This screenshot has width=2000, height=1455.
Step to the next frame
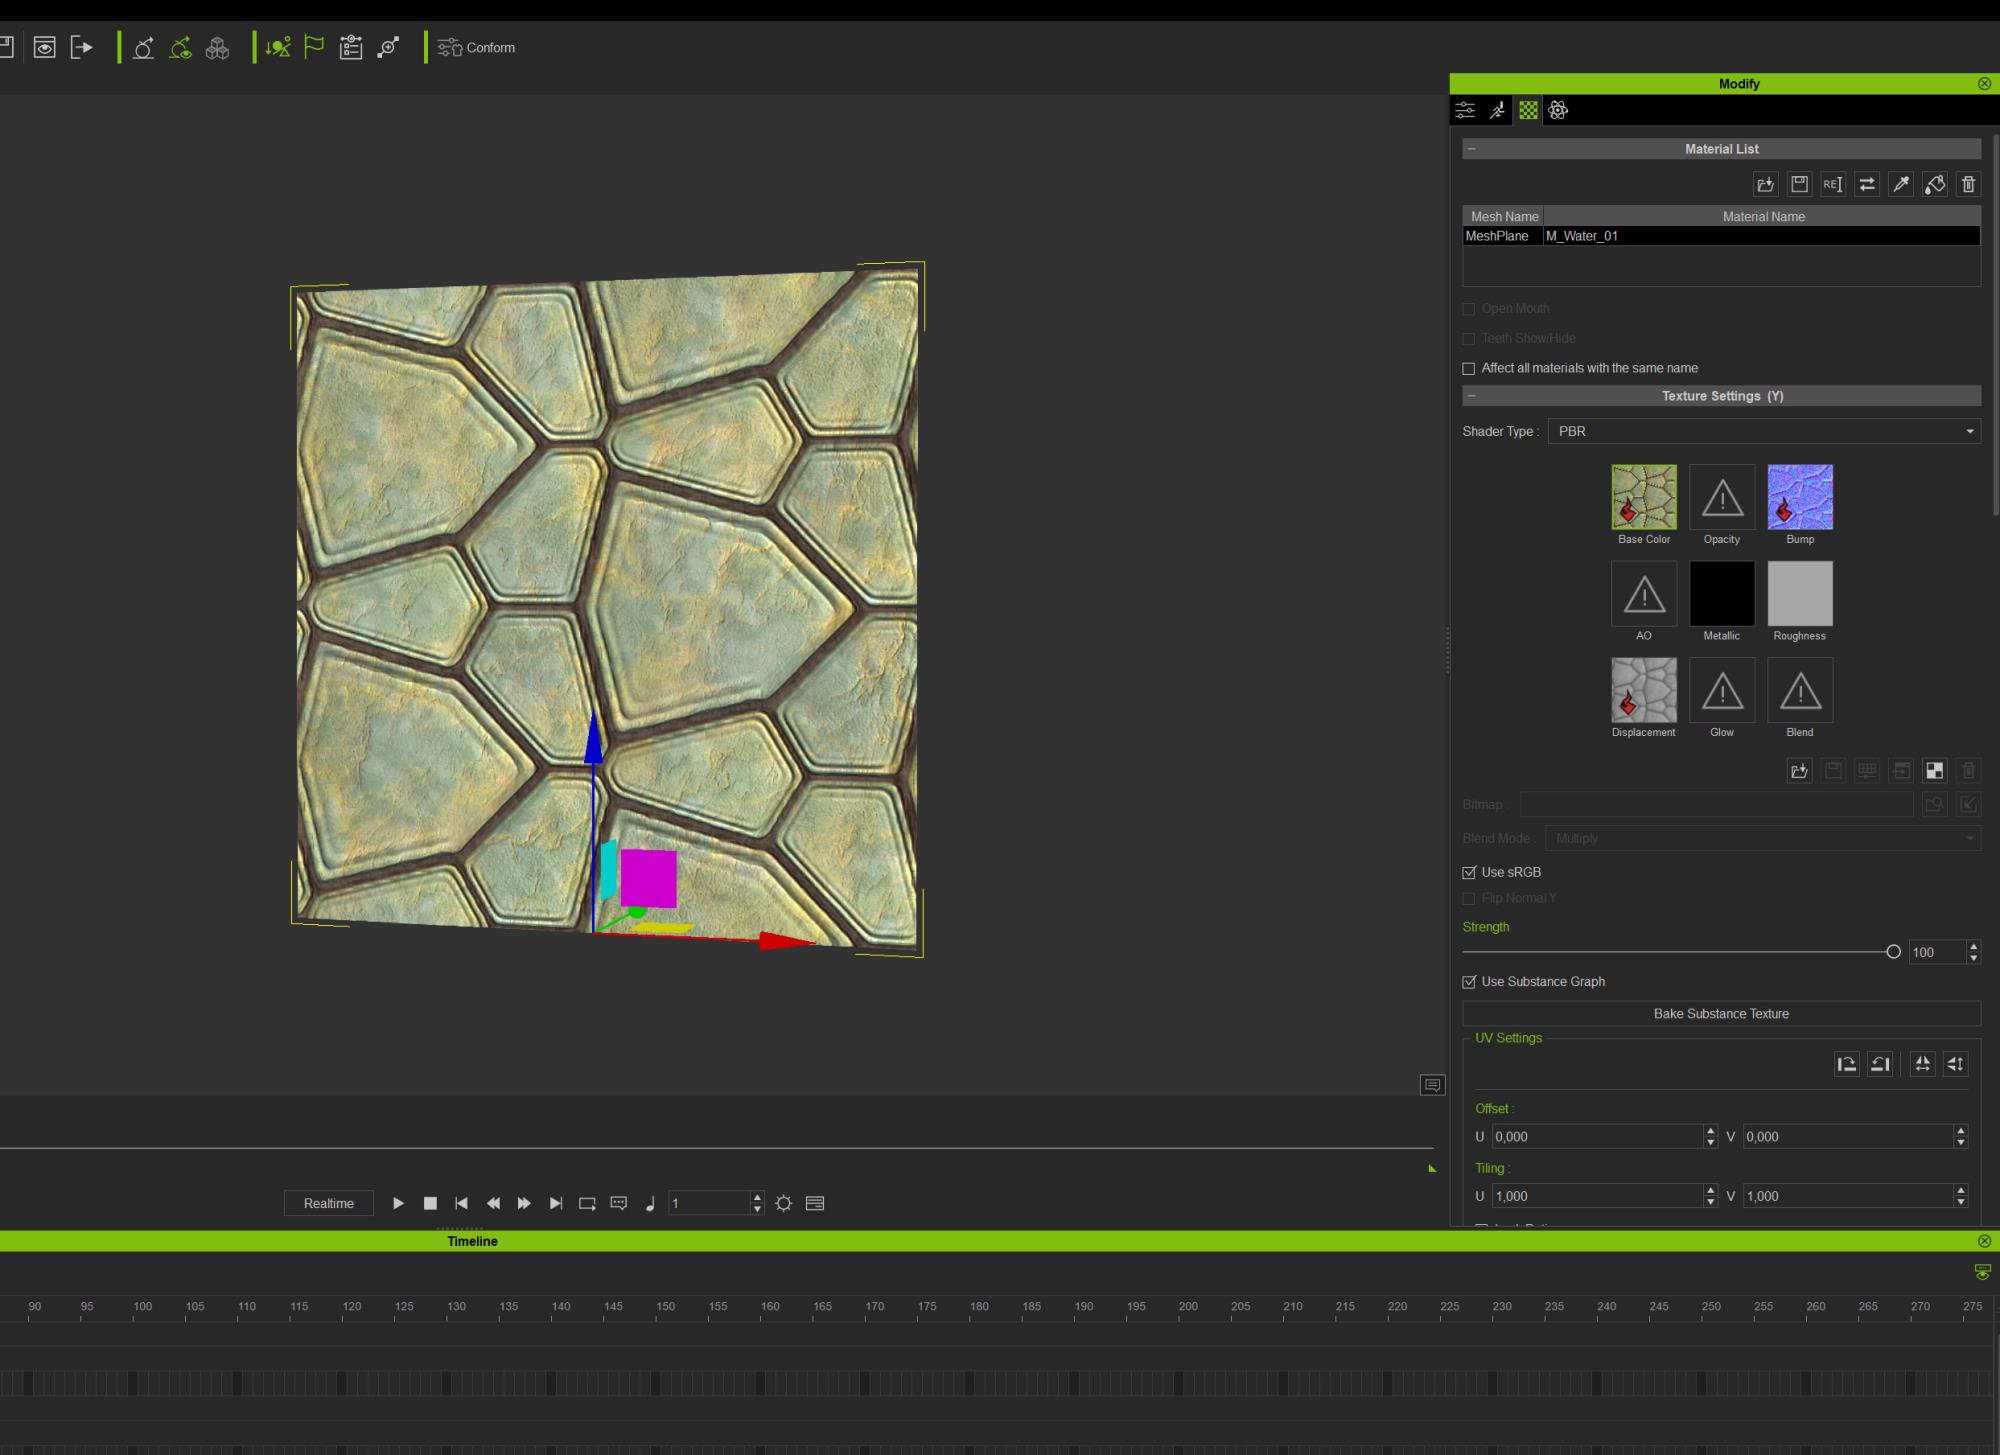click(524, 1203)
